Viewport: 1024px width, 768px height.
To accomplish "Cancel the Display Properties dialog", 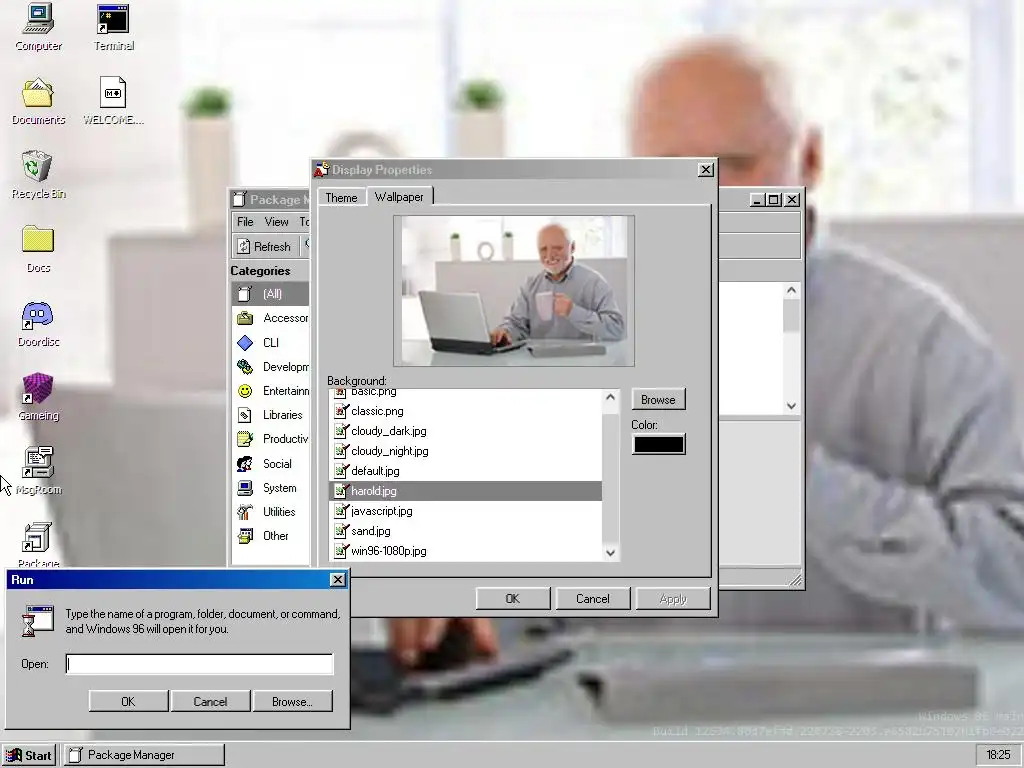I will 592,599.
